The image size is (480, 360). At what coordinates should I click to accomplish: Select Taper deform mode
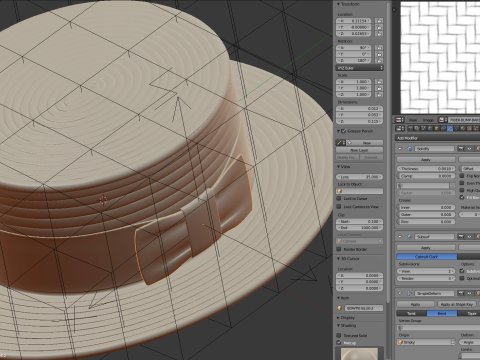[469, 314]
